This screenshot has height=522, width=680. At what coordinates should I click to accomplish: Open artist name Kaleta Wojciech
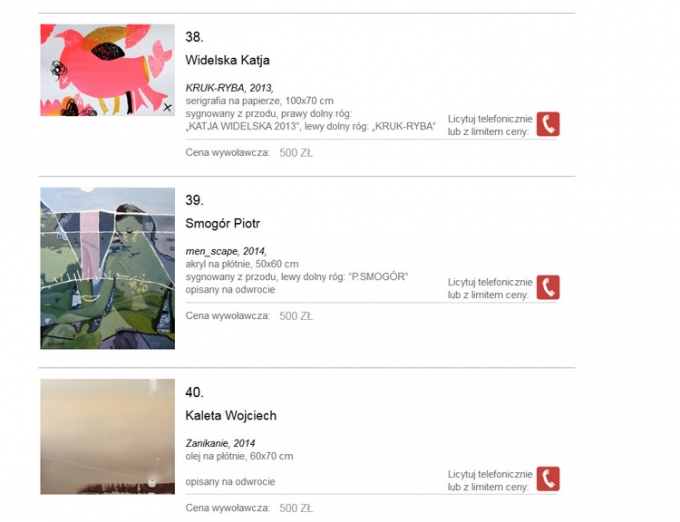(231, 415)
